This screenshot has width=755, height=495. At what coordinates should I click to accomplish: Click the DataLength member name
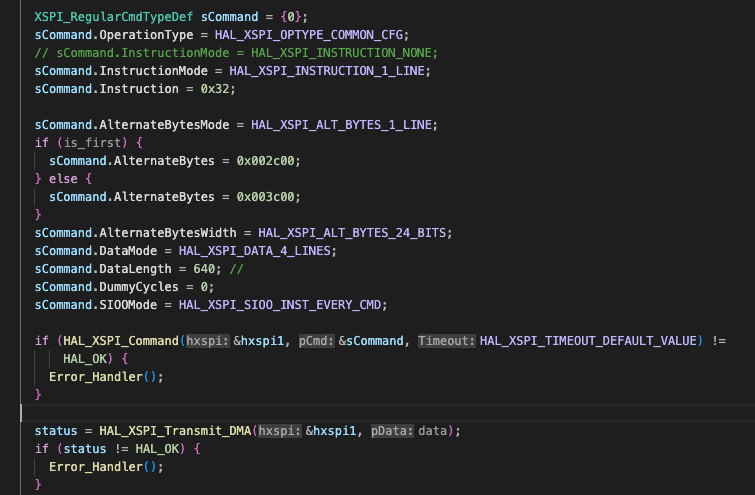tap(135, 269)
